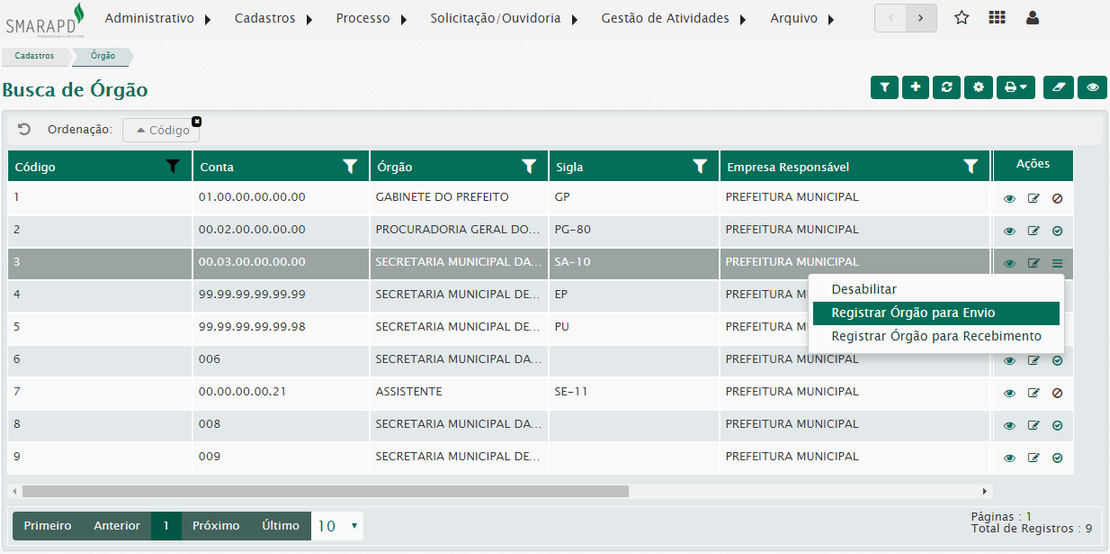Click the add new Órgão plus icon

pos(915,88)
